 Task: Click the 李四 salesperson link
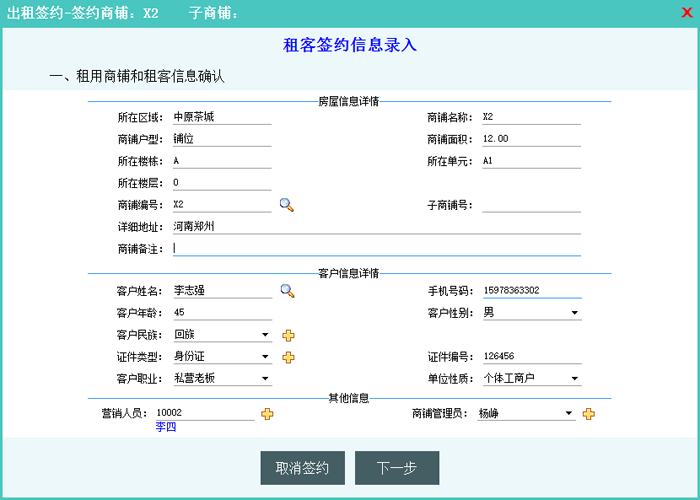tap(166, 427)
